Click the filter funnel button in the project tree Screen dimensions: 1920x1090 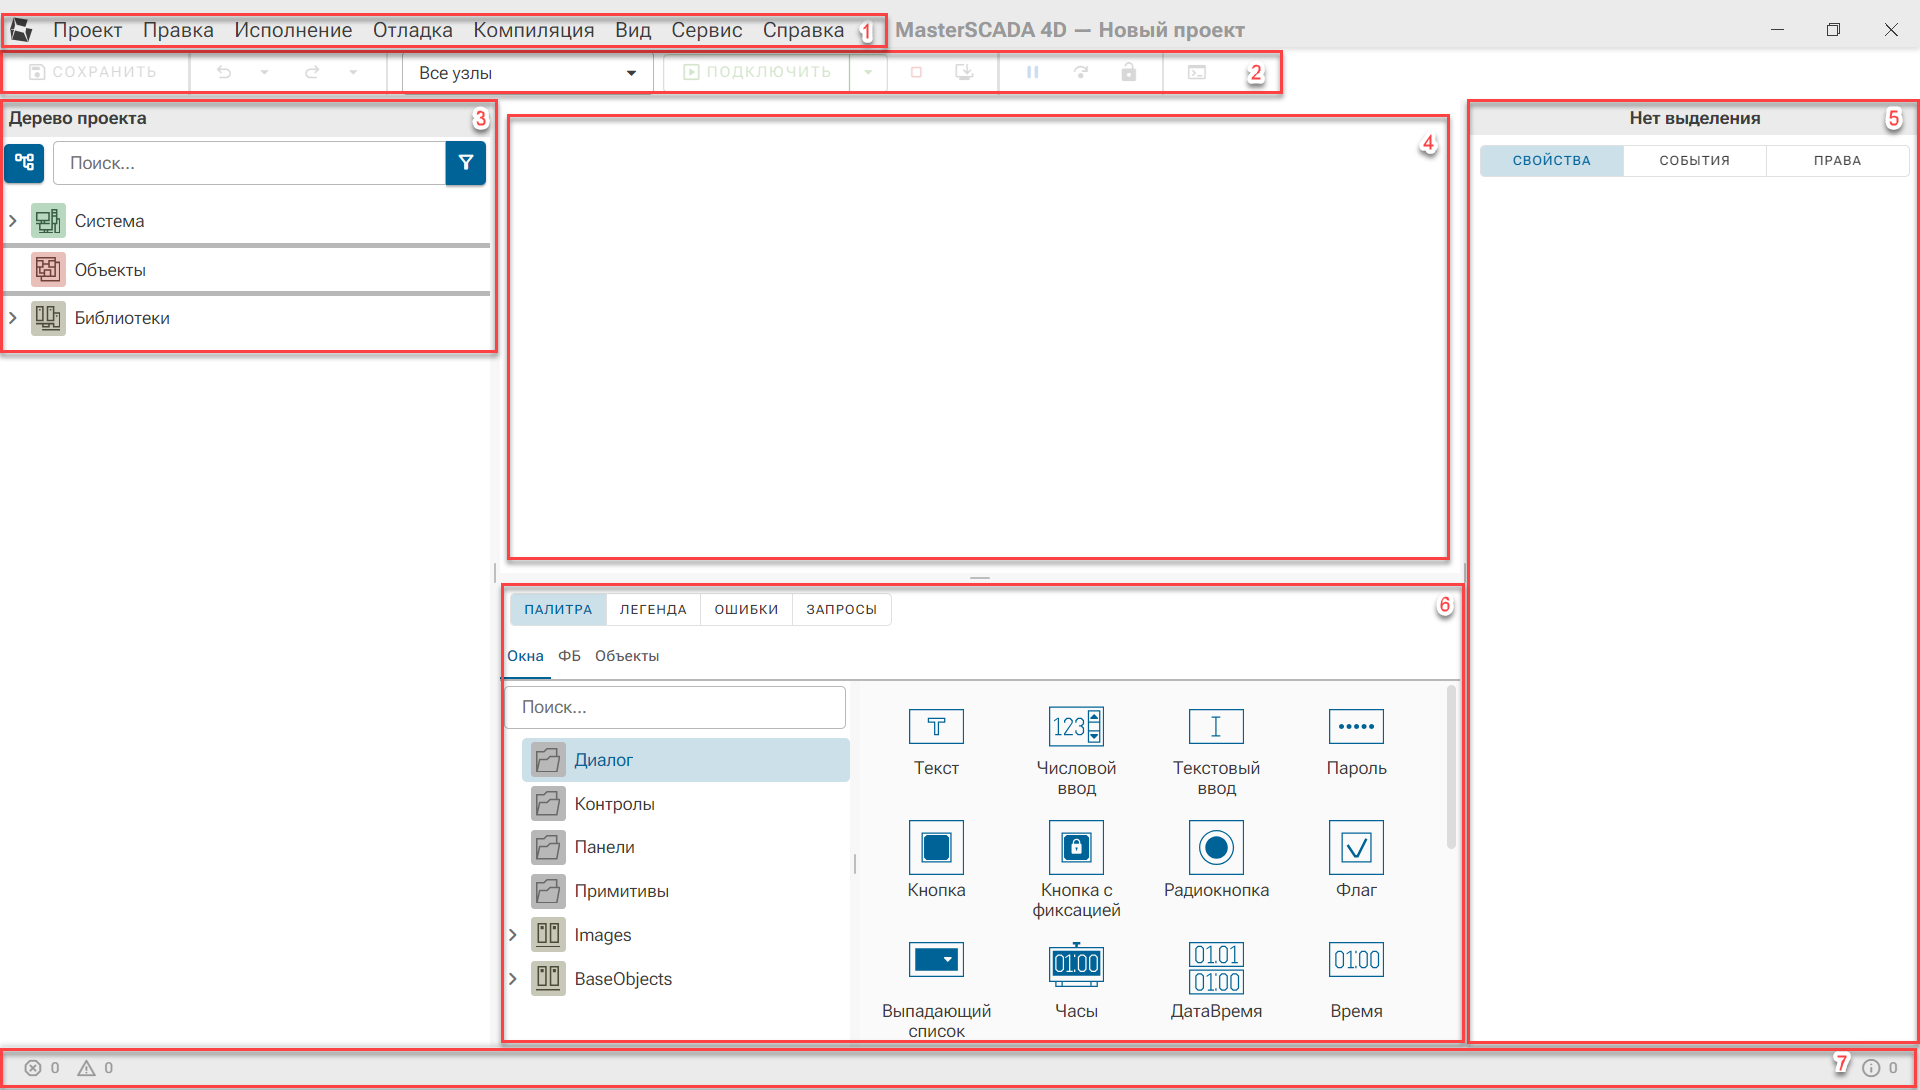[x=466, y=163]
